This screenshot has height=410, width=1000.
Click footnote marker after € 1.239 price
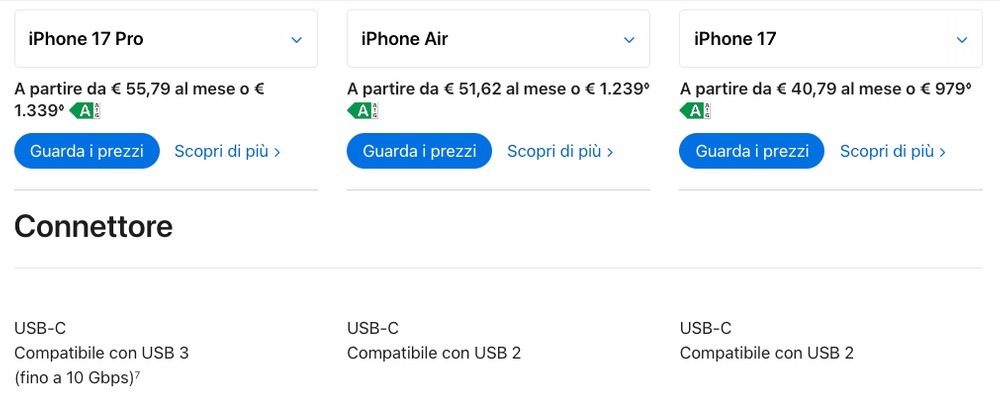coord(647,85)
